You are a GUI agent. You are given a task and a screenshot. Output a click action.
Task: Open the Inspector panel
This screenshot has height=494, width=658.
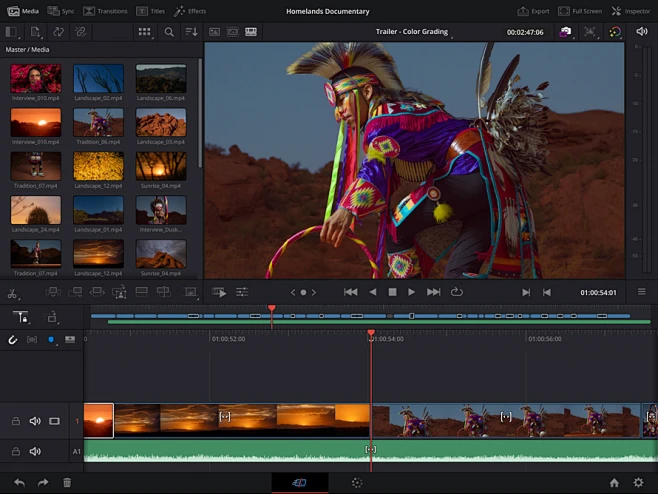629,11
